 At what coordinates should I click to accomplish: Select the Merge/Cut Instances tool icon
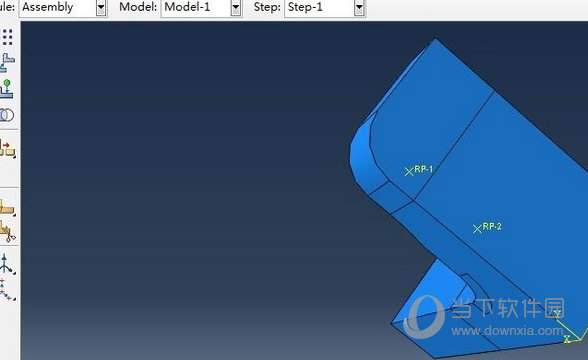pyautogui.click(x=7, y=115)
